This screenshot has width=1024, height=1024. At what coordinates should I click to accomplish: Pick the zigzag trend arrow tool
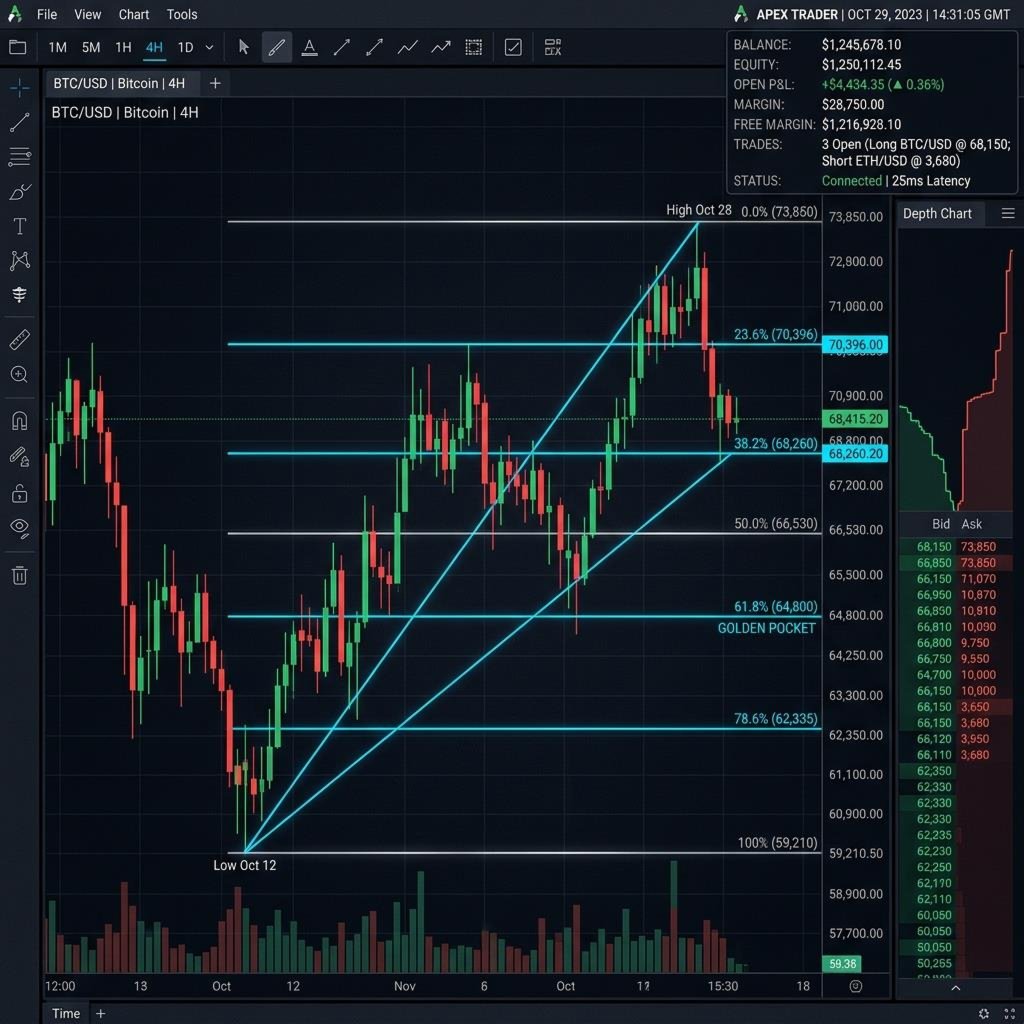coord(441,47)
